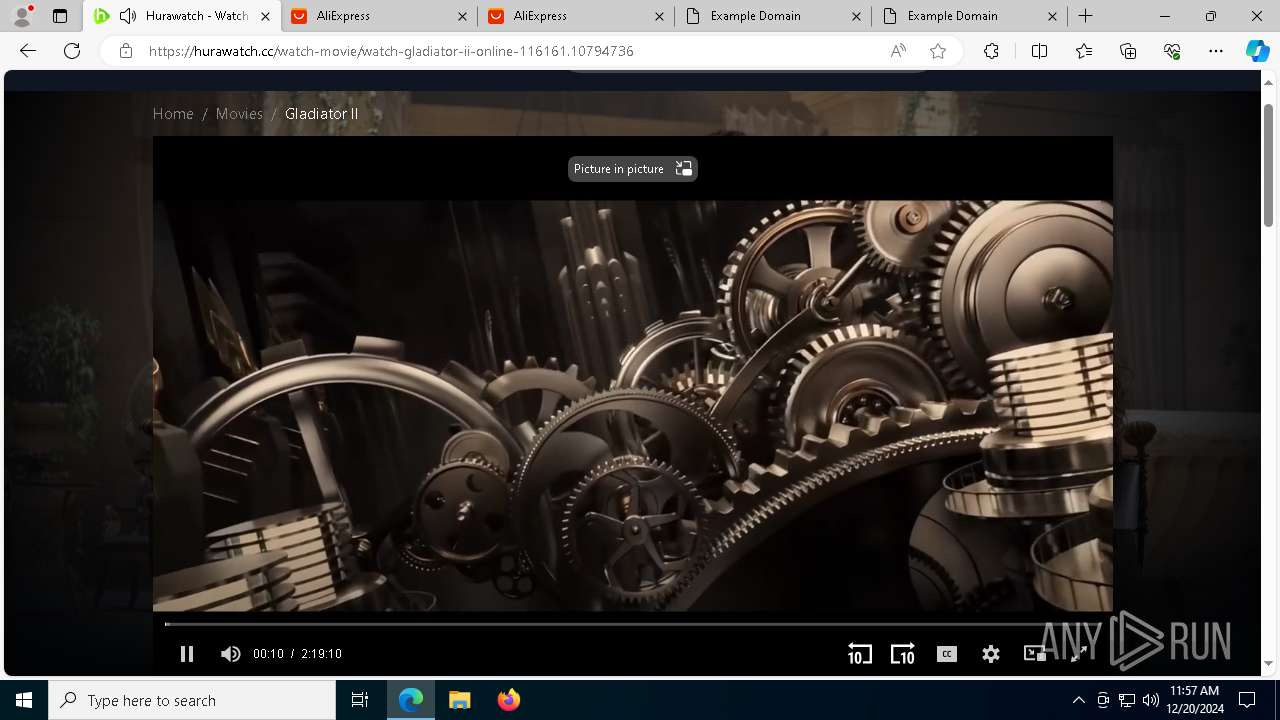Switch to first AliExpress tab
Image resolution: width=1280 pixels, height=720 pixels.
pyautogui.click(x=380, y=16)
